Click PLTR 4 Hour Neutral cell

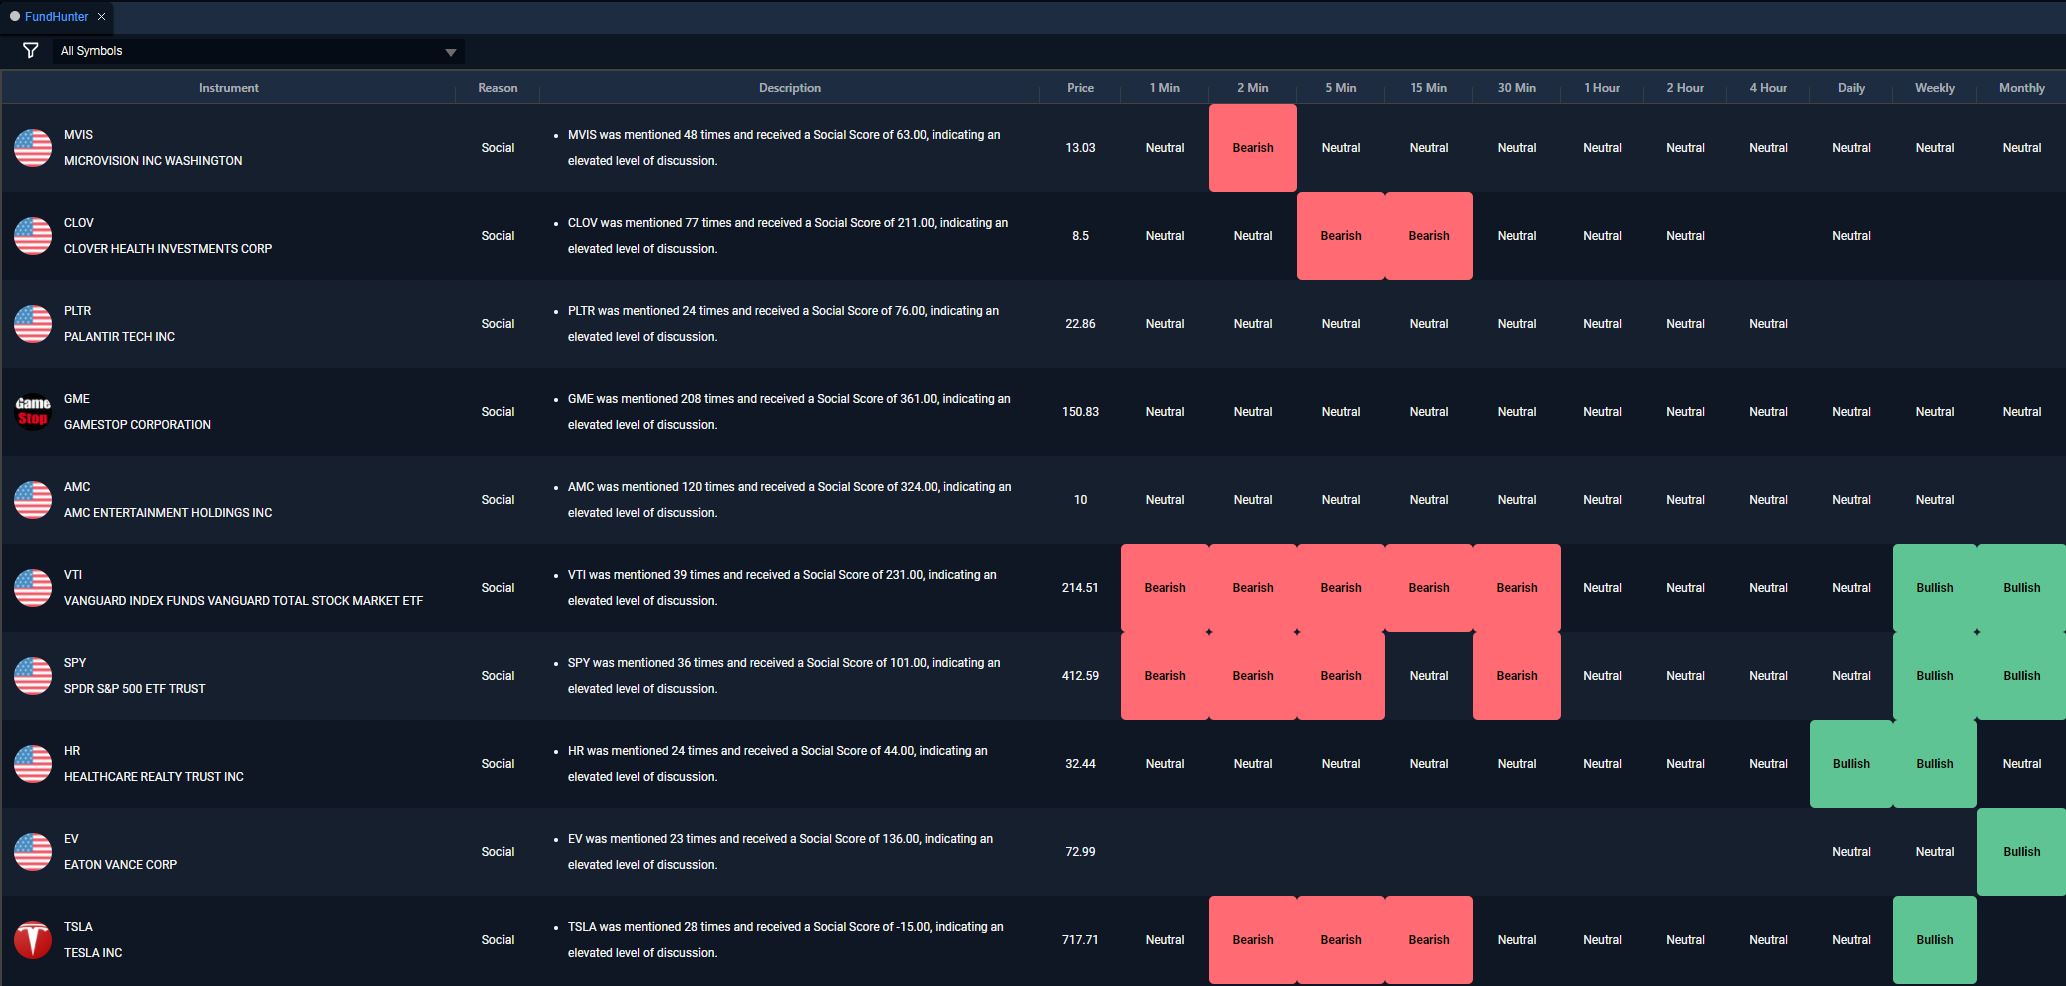click(1768, 324)
